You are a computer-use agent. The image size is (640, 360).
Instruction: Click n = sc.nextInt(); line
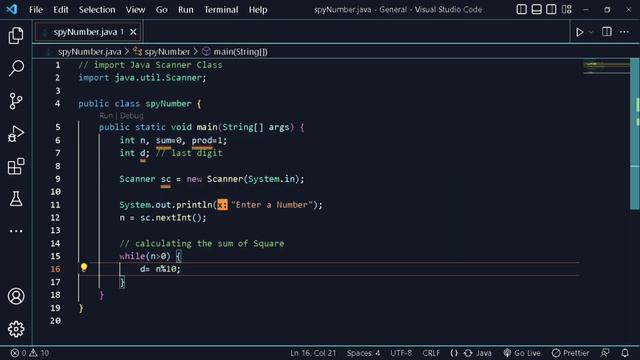[x=163, y=218]
